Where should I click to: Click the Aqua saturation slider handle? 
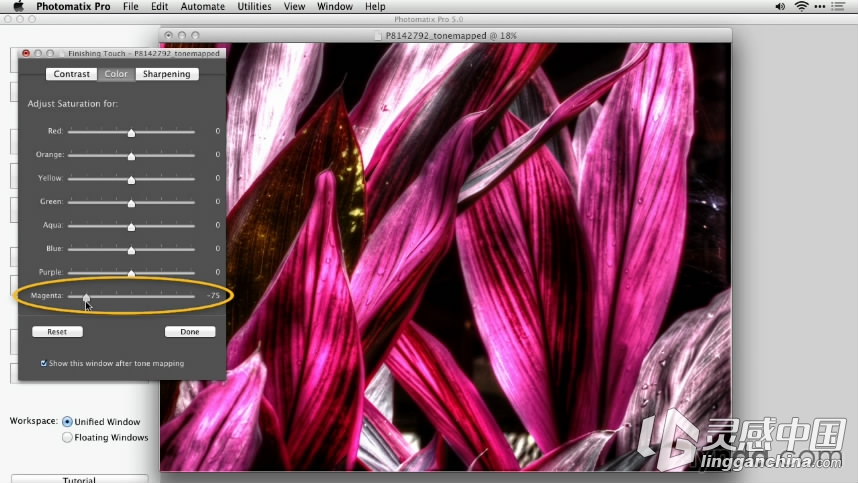point(131,227)
